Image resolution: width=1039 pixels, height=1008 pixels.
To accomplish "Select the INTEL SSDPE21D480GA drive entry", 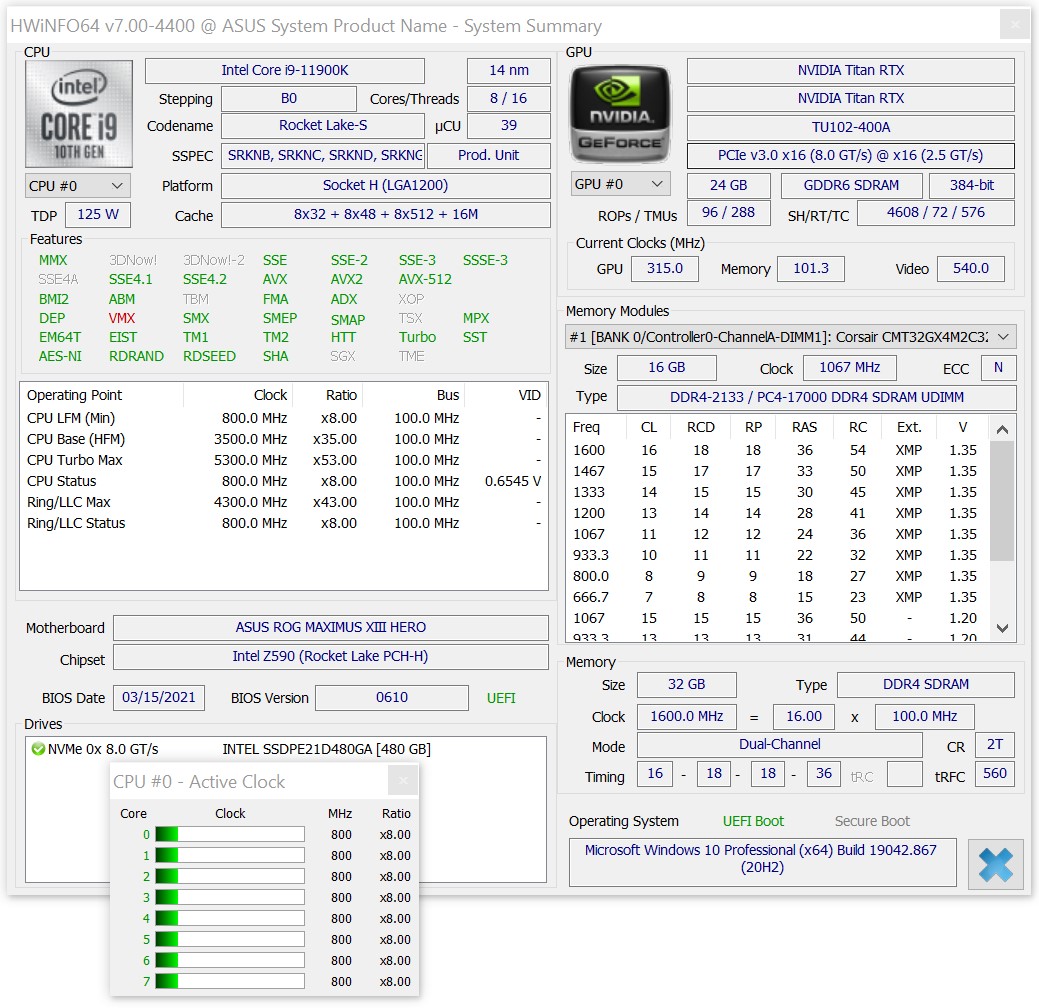I will 326,749.
